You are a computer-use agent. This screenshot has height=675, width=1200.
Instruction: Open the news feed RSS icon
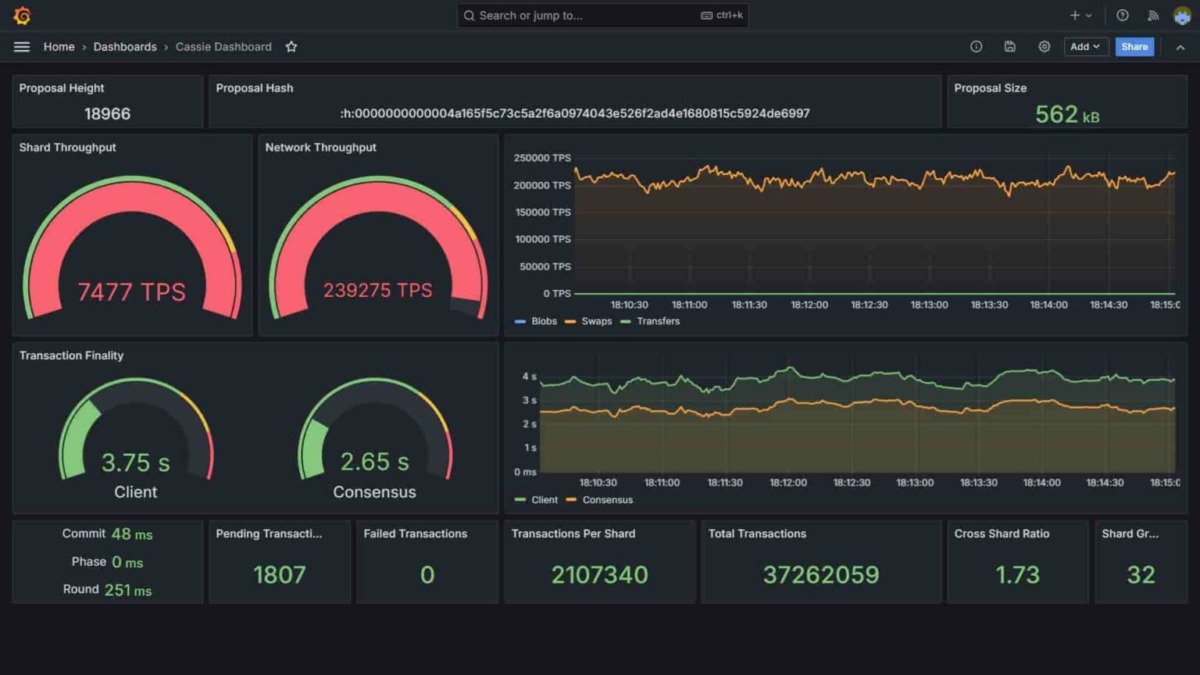(1152, 16)
